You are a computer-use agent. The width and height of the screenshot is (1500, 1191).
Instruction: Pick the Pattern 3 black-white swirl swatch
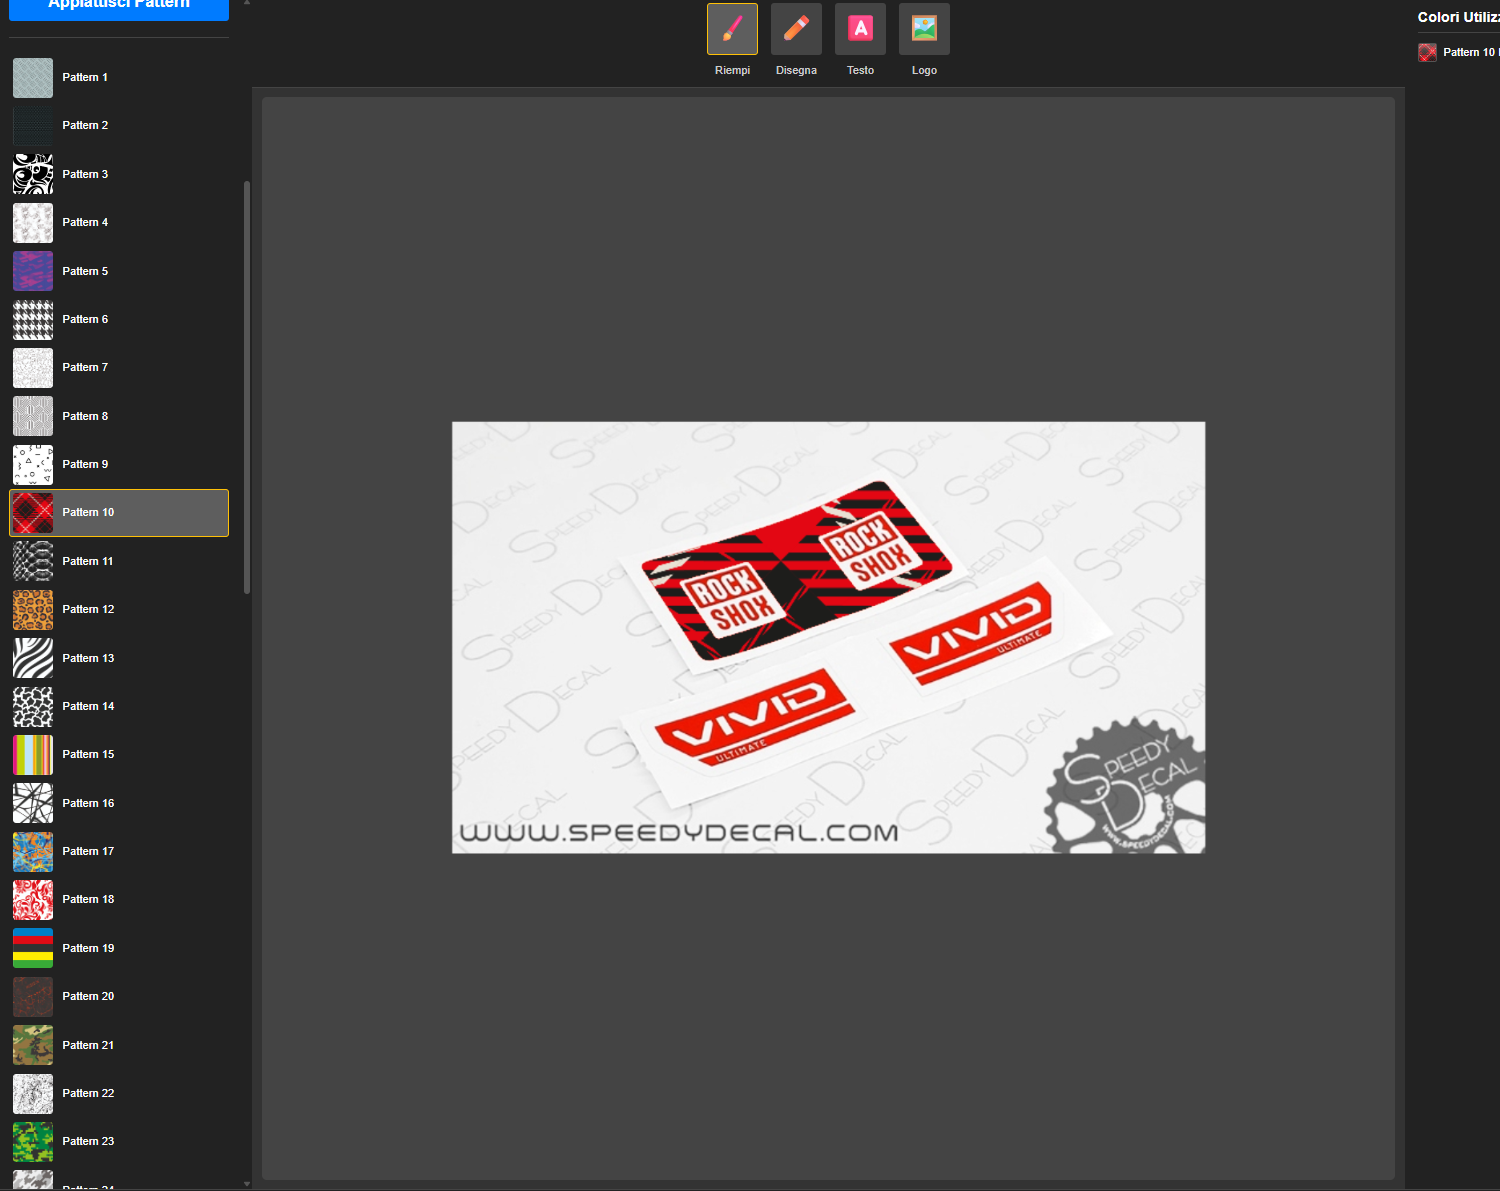[x=33, y=174]
